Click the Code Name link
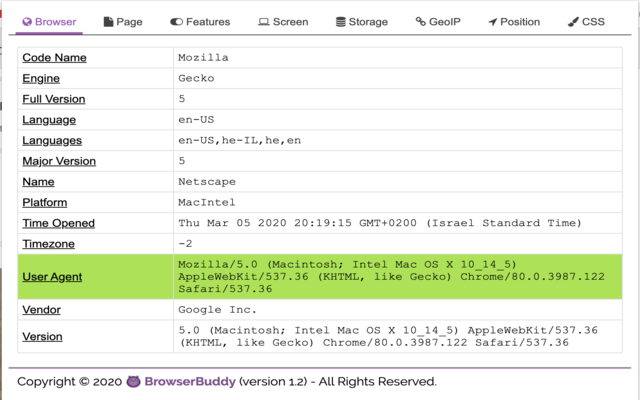The height and width of the screenshot is (400, 640). tap(54, 58)
